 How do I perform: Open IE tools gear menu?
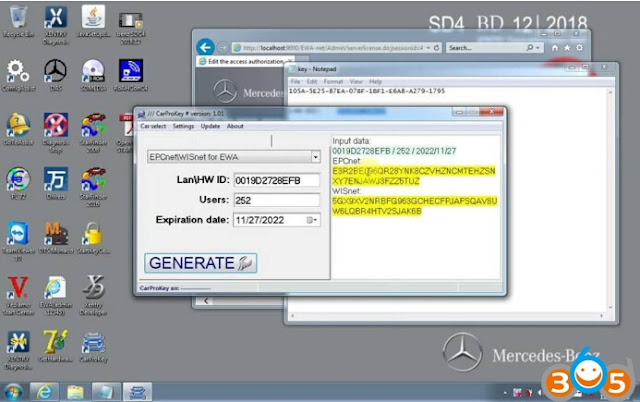[580, 48]
